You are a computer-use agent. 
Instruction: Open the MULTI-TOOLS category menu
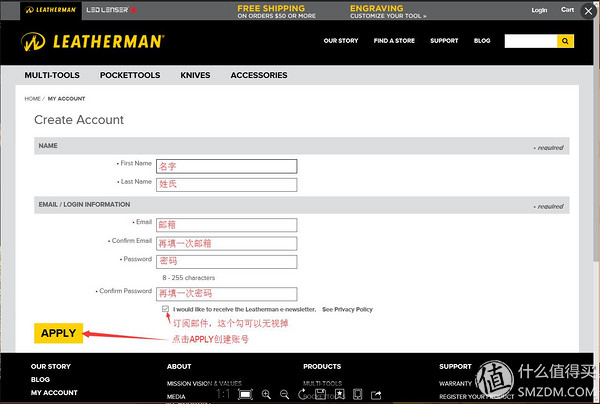coord(52,75)
